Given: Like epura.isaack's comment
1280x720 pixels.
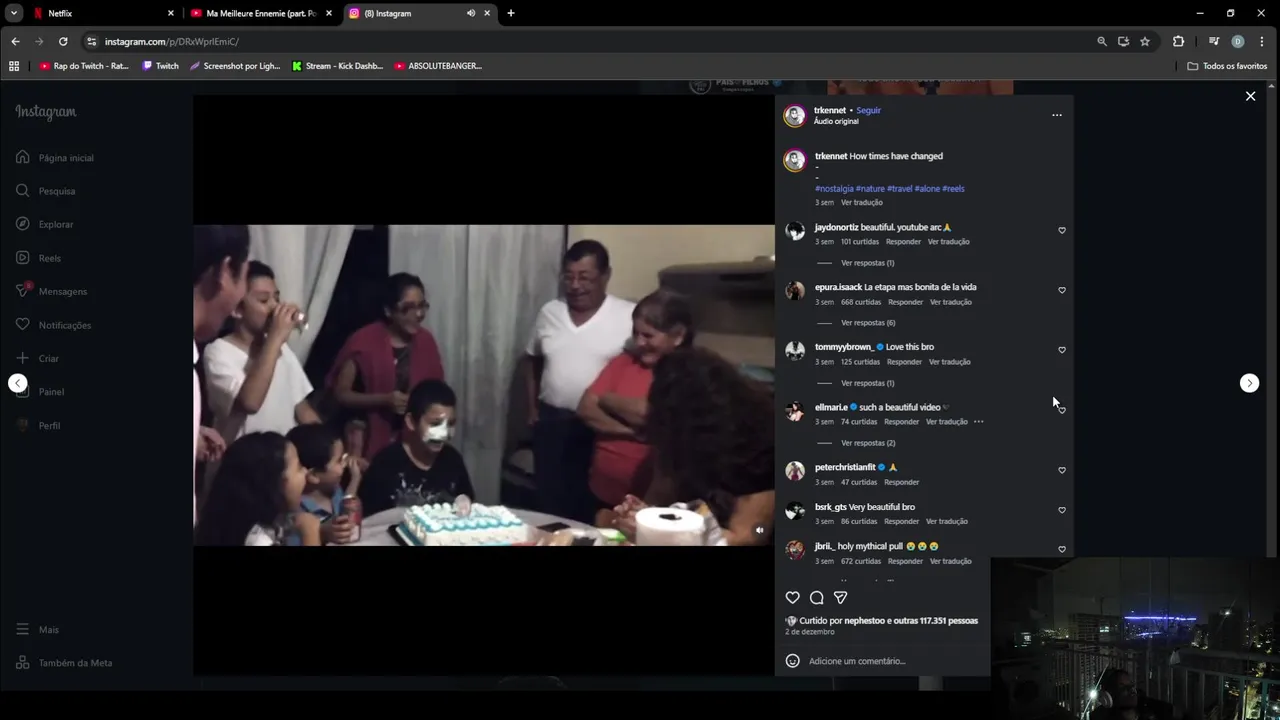Looking at the screenshot, I should [x=1062, y=290].
